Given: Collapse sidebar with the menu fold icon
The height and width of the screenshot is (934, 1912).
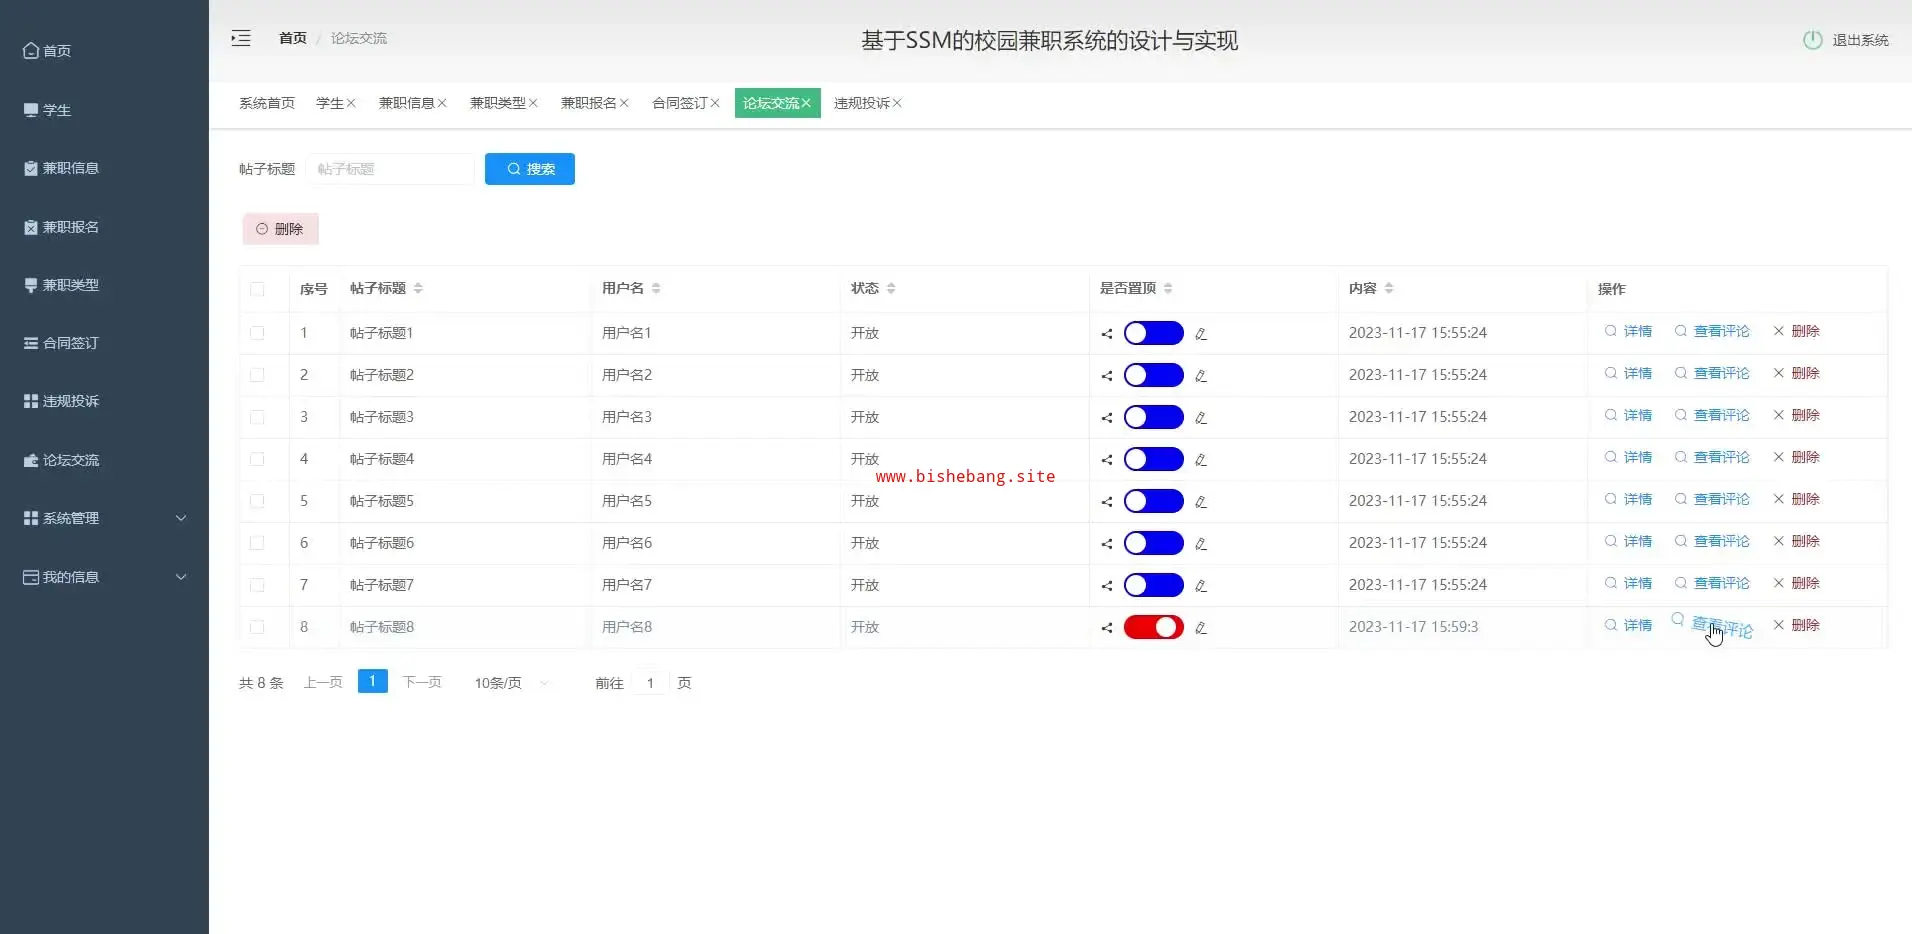Looking at the screenshot, I should (x=241, y=39).
